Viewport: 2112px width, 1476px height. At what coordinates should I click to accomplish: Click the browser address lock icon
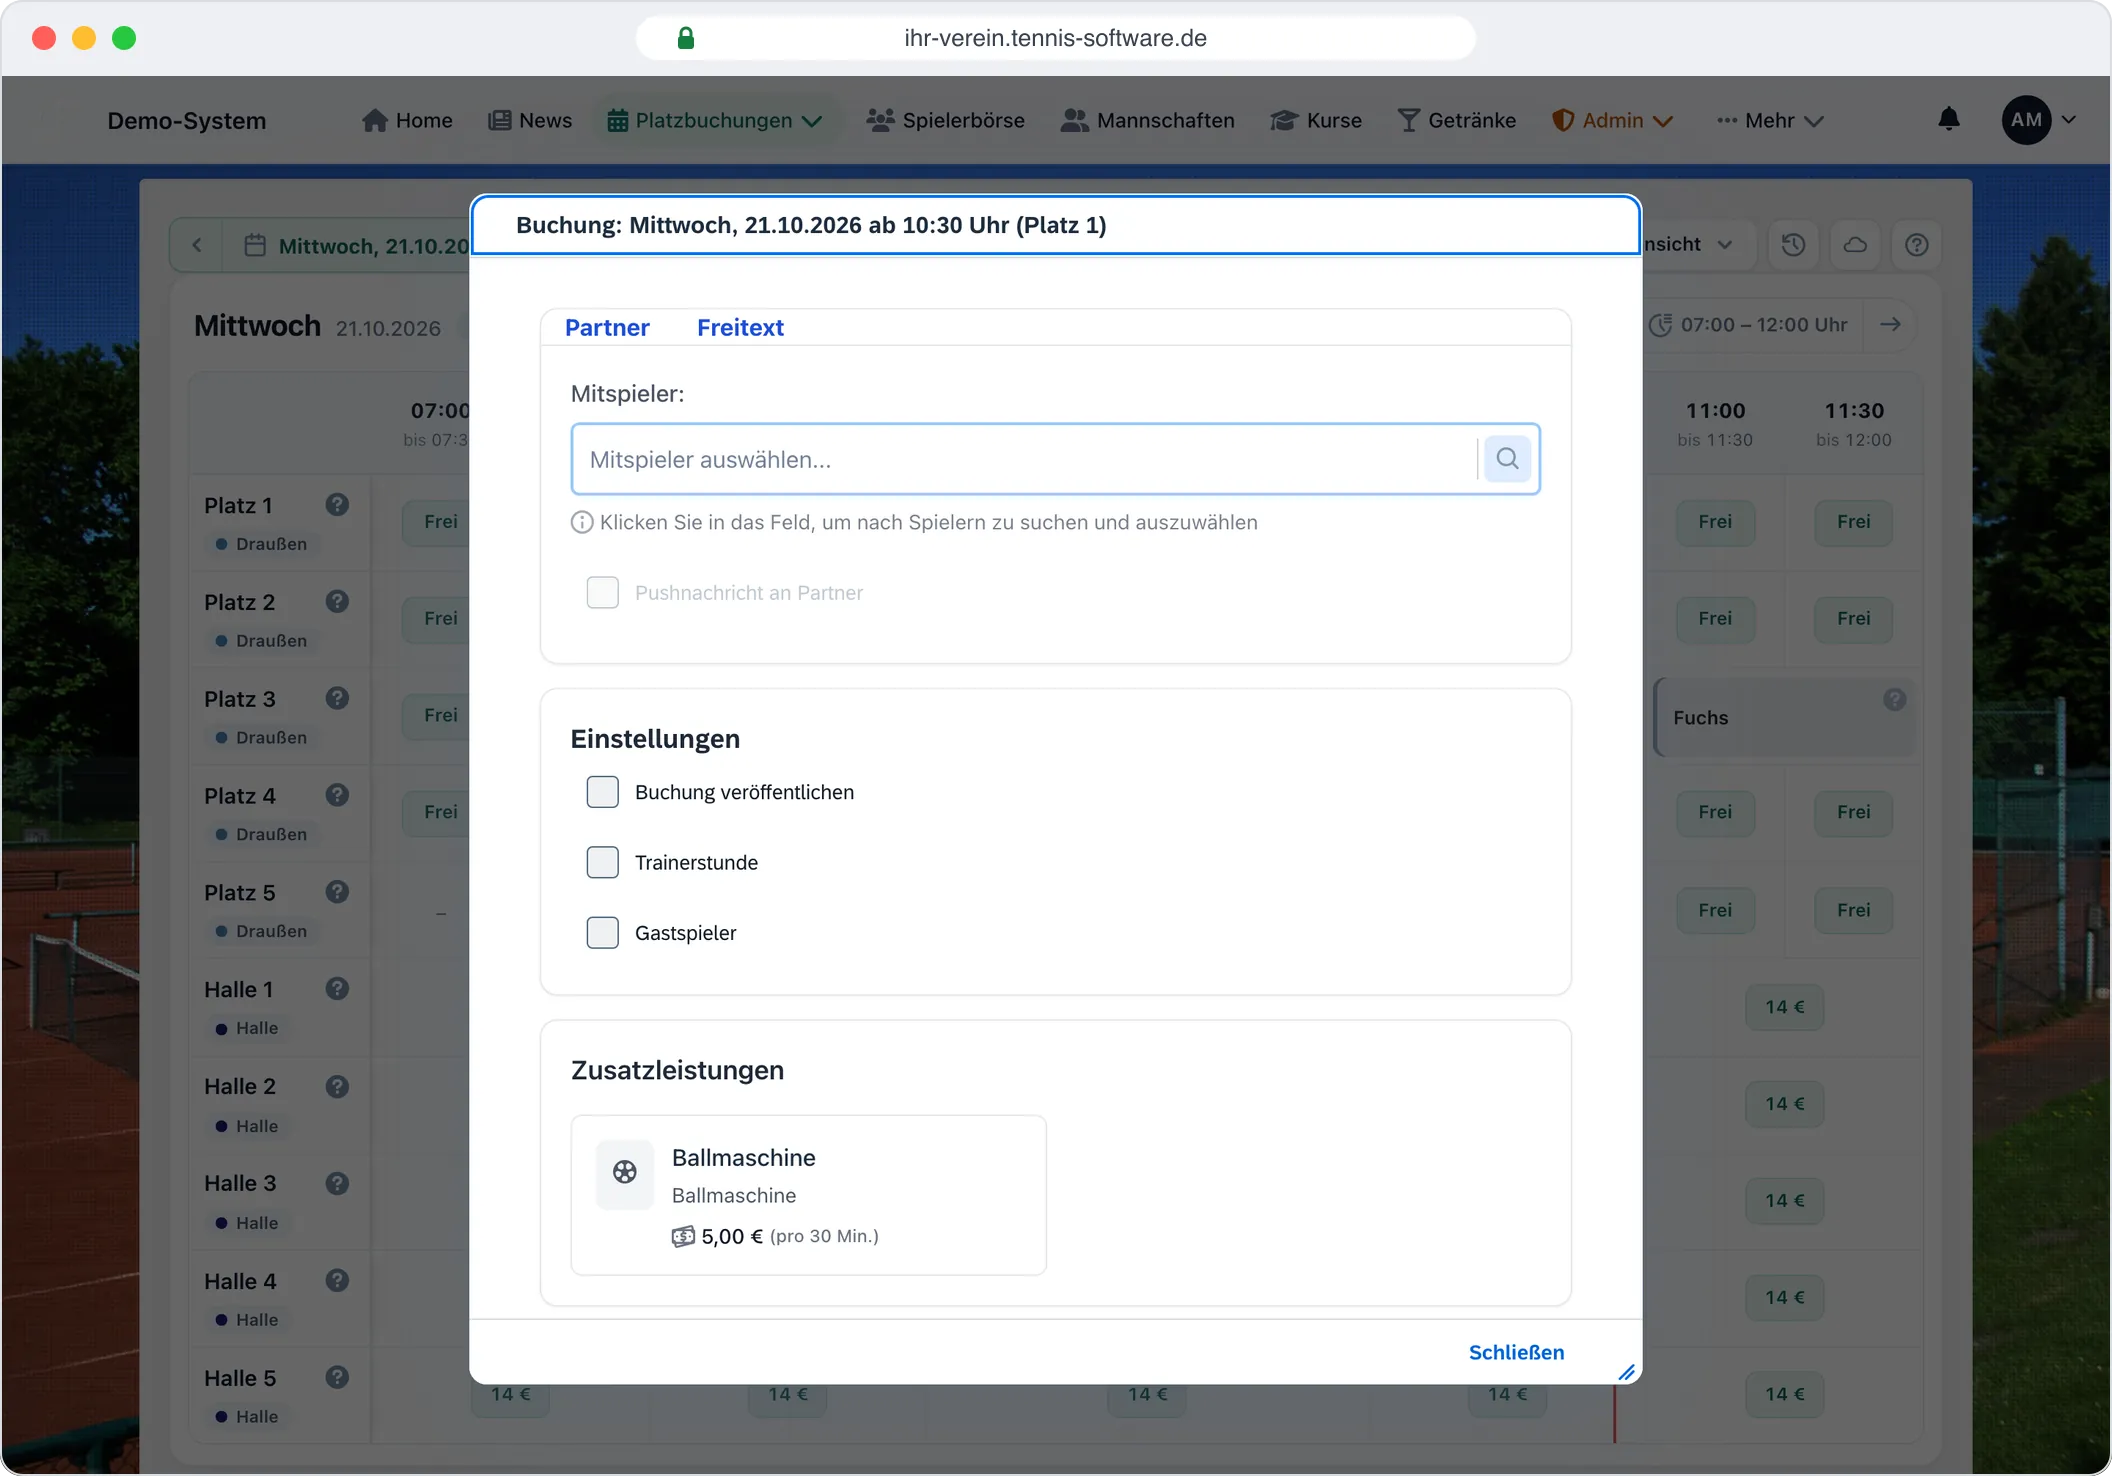coord(686,38)
